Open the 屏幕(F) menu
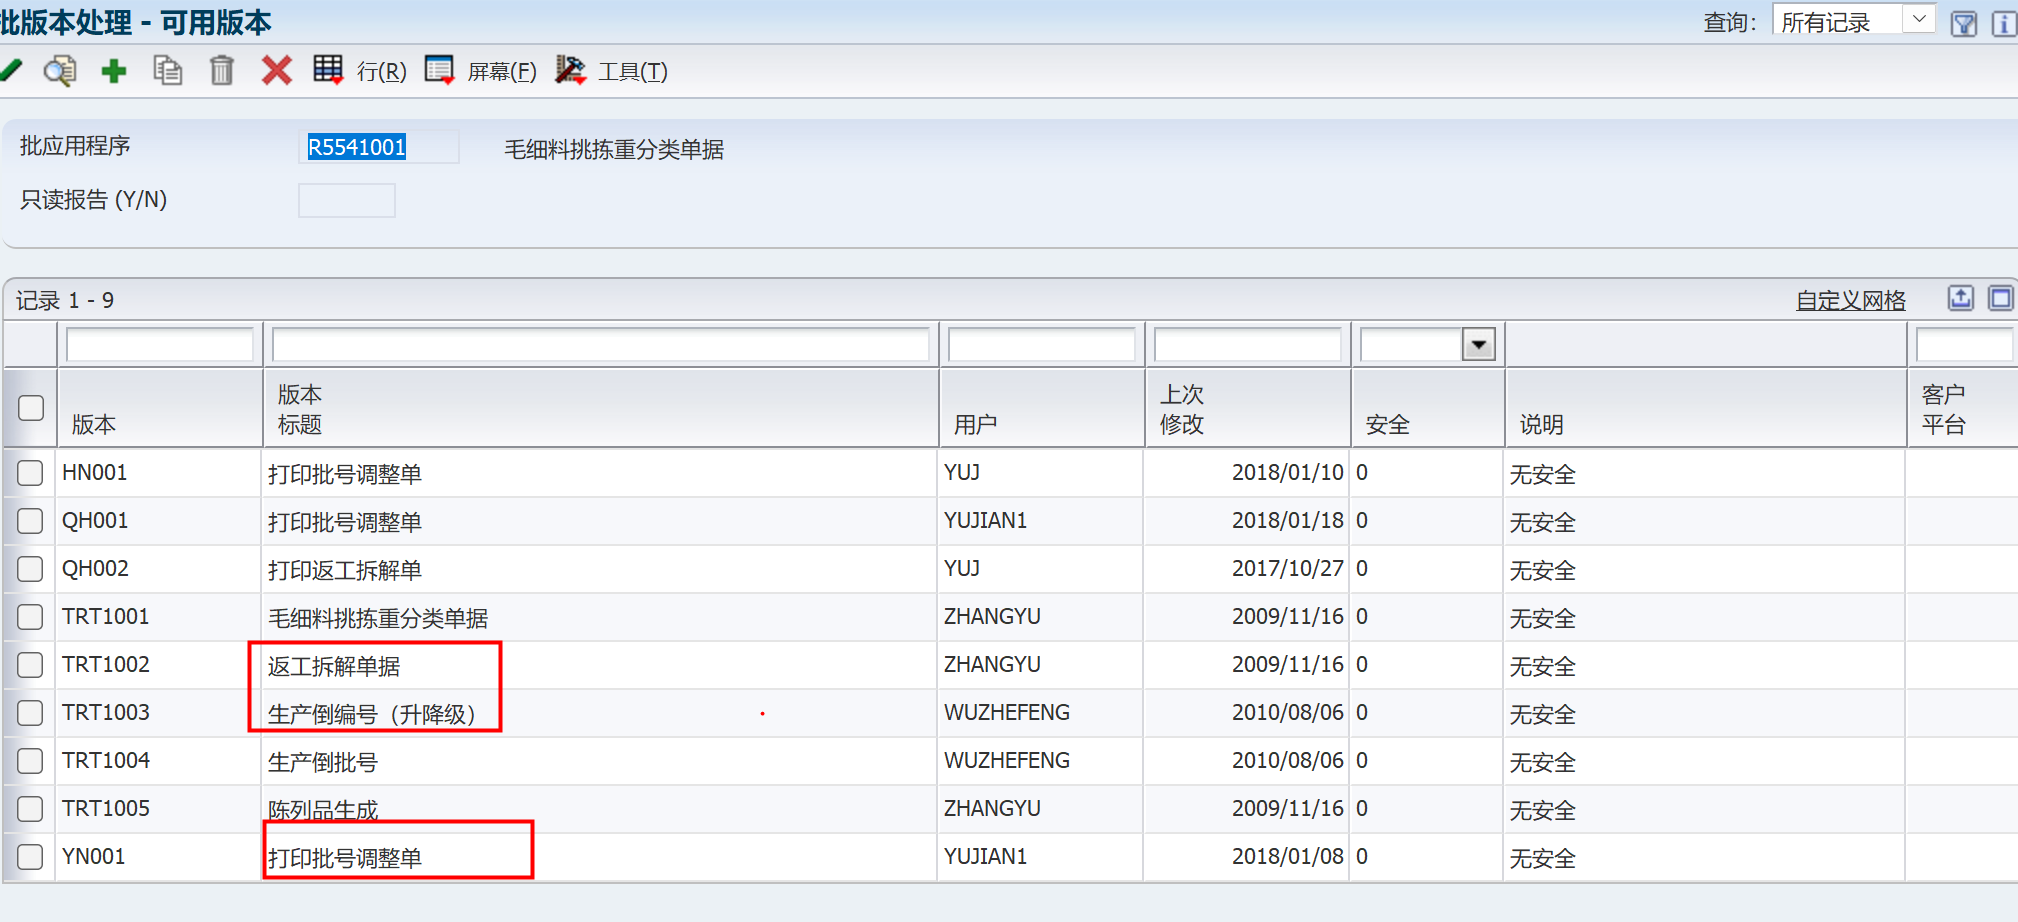The width and height of the screenshot is (2018, 922). tap(502, 72)
